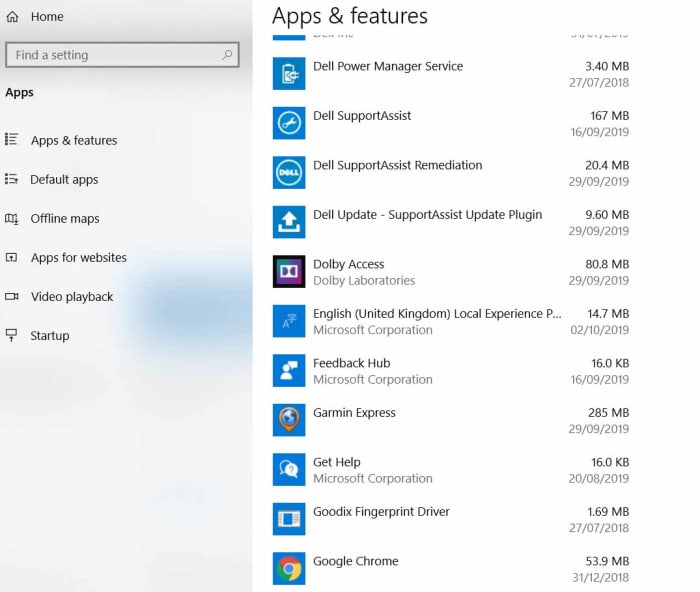Screen dimensions: 700x592
Task: Click Dolby Laboratories publisher text
Action: 364,280
